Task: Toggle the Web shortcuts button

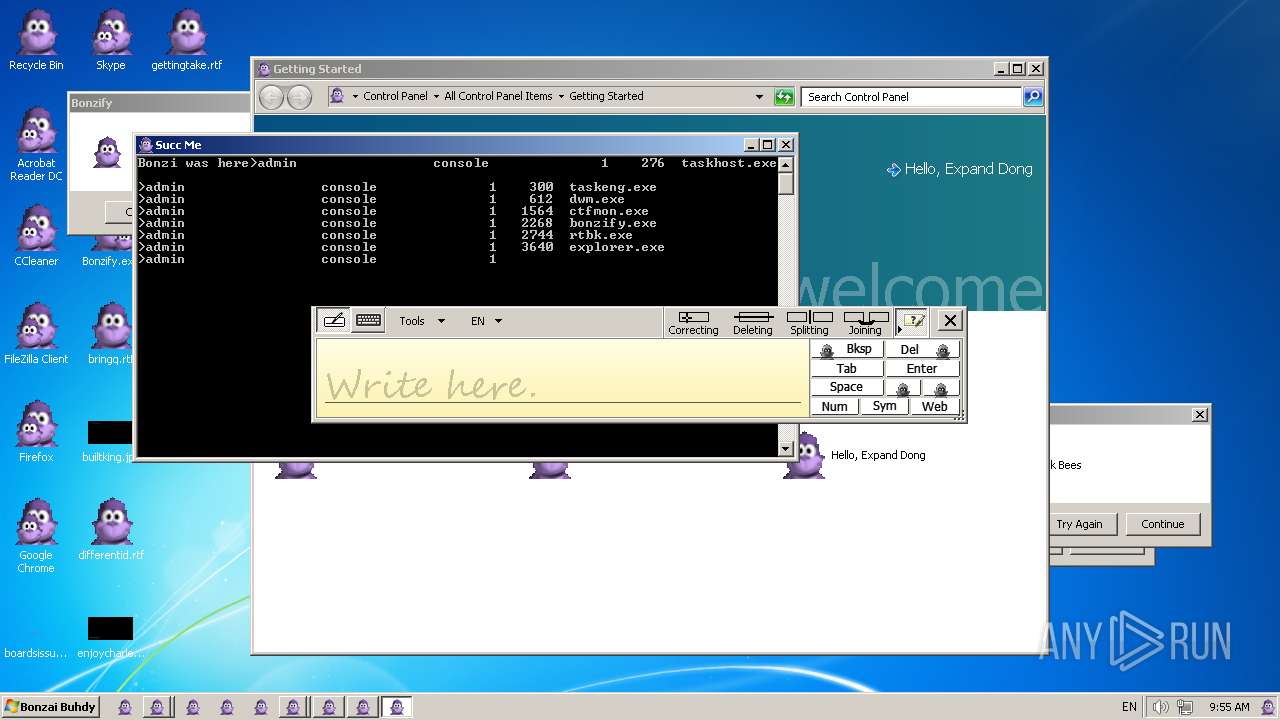Action: pyautogui.click(x=934, y=406)
